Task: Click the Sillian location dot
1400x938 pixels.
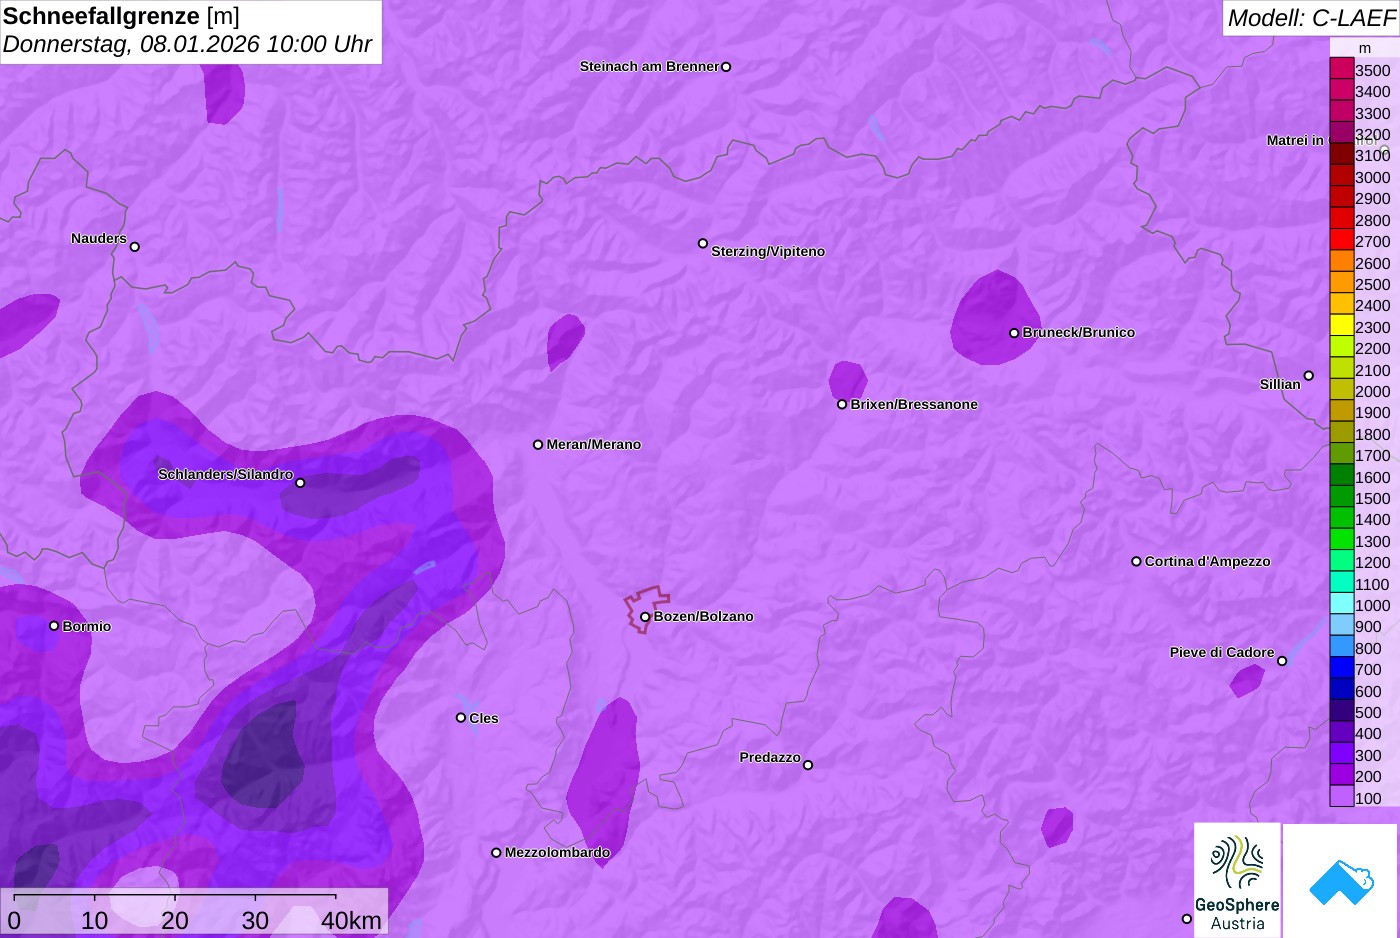Action: tap(1309, 376)
